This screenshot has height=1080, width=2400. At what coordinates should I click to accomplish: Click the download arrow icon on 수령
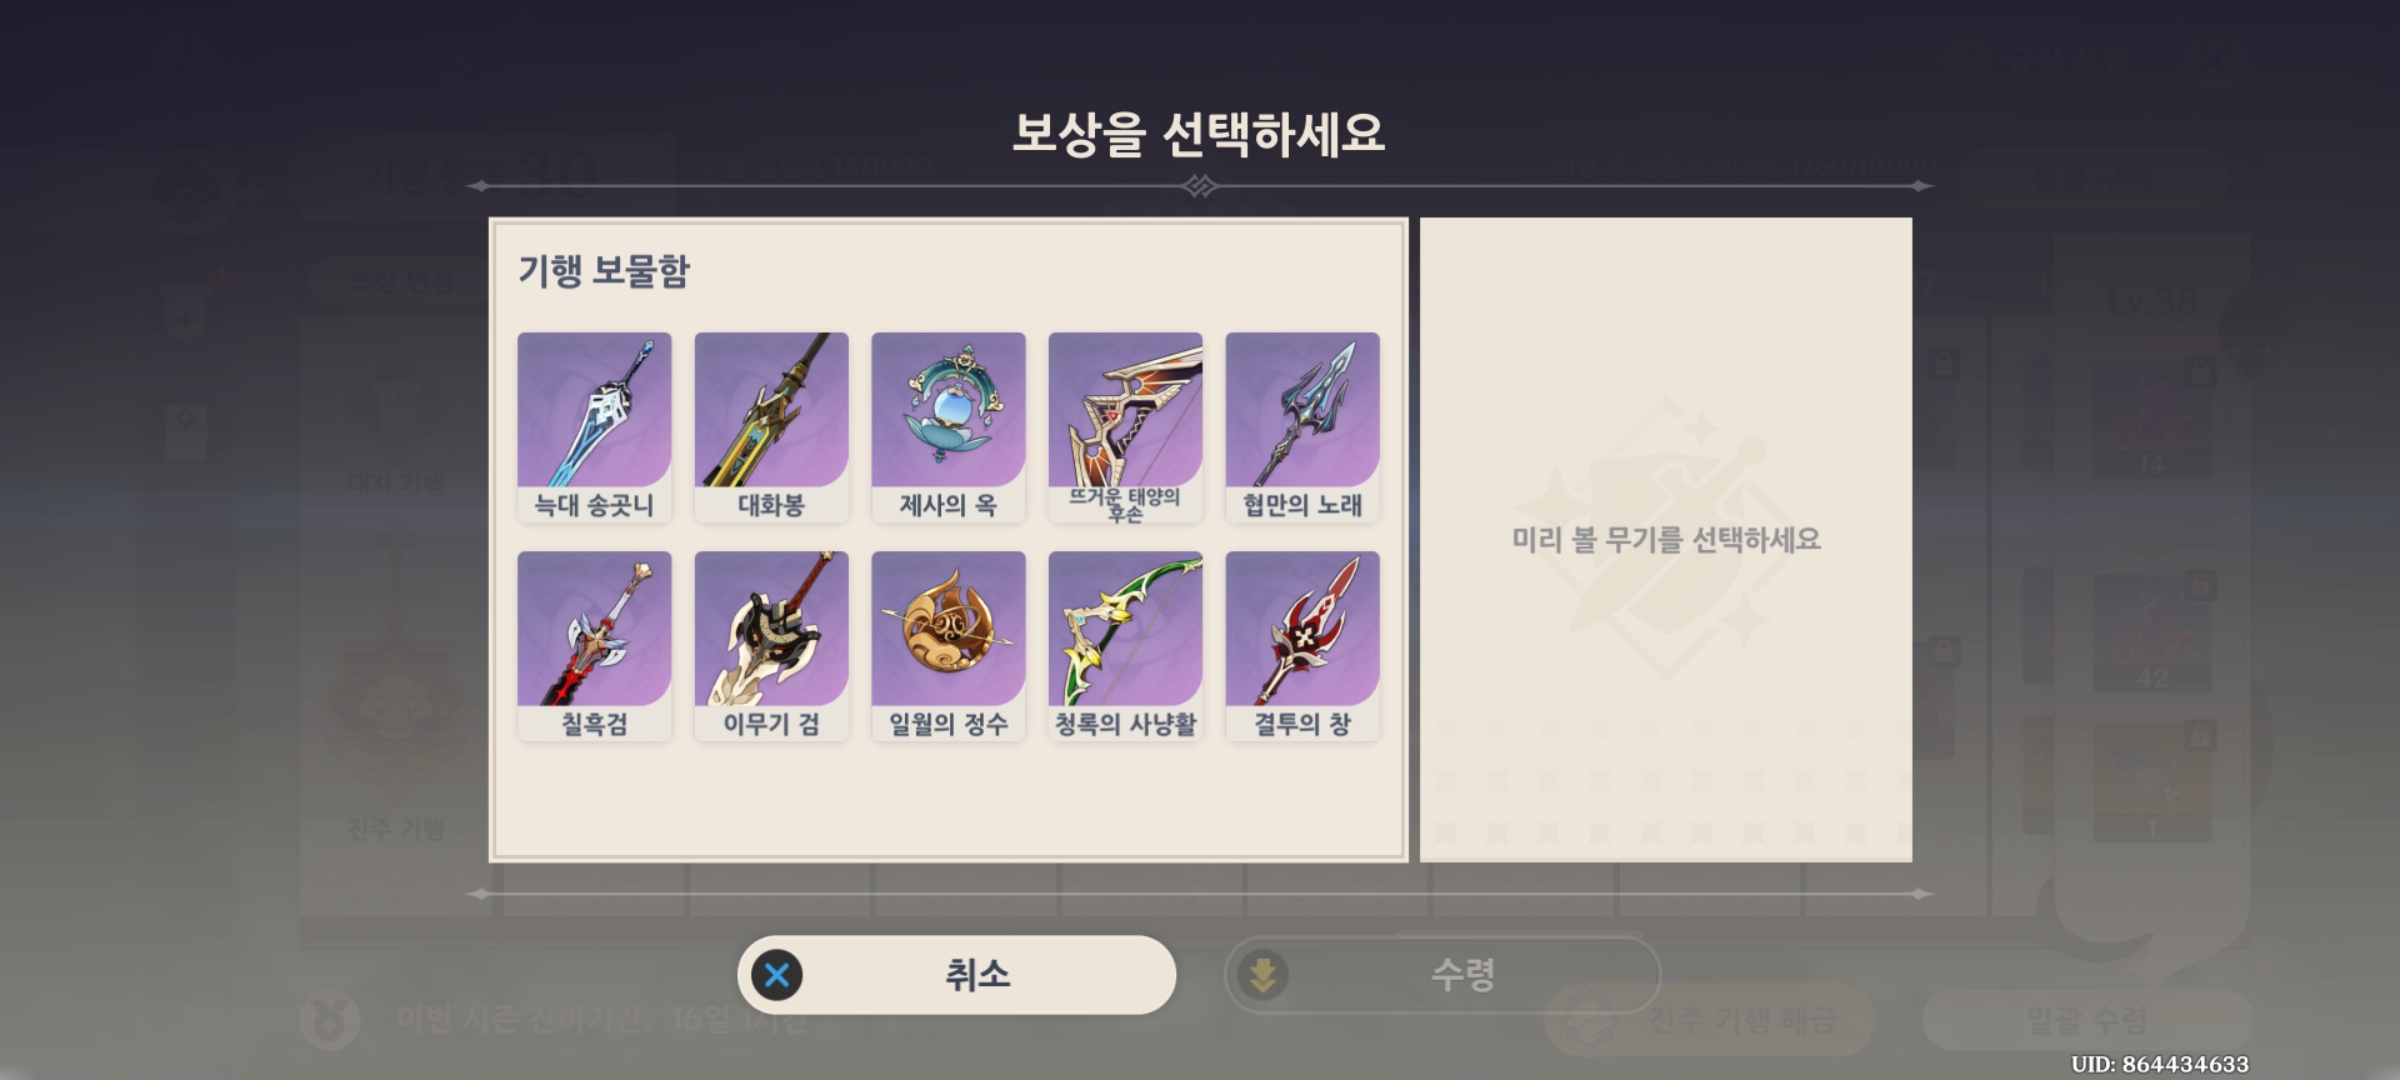tap(1262, 975)
